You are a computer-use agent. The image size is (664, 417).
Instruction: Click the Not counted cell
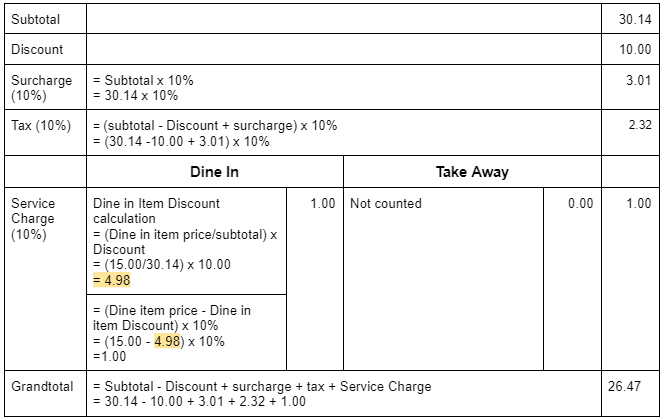pyautogui.click(x=386, y=203)
